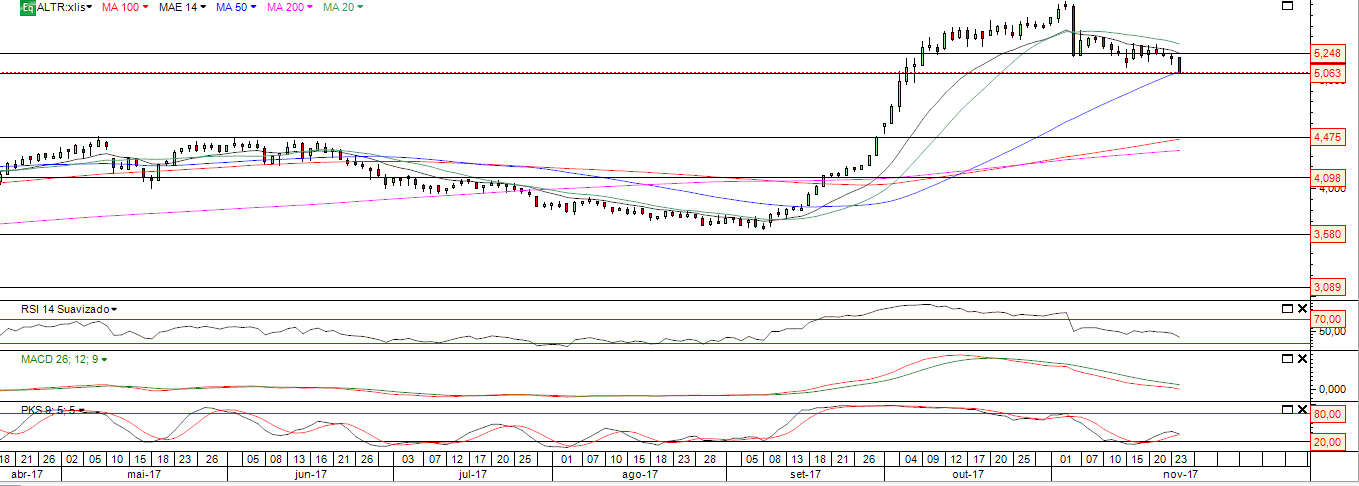Click the out-17 month label
This screenshot has height=486, width=1359.
[967, 475]
